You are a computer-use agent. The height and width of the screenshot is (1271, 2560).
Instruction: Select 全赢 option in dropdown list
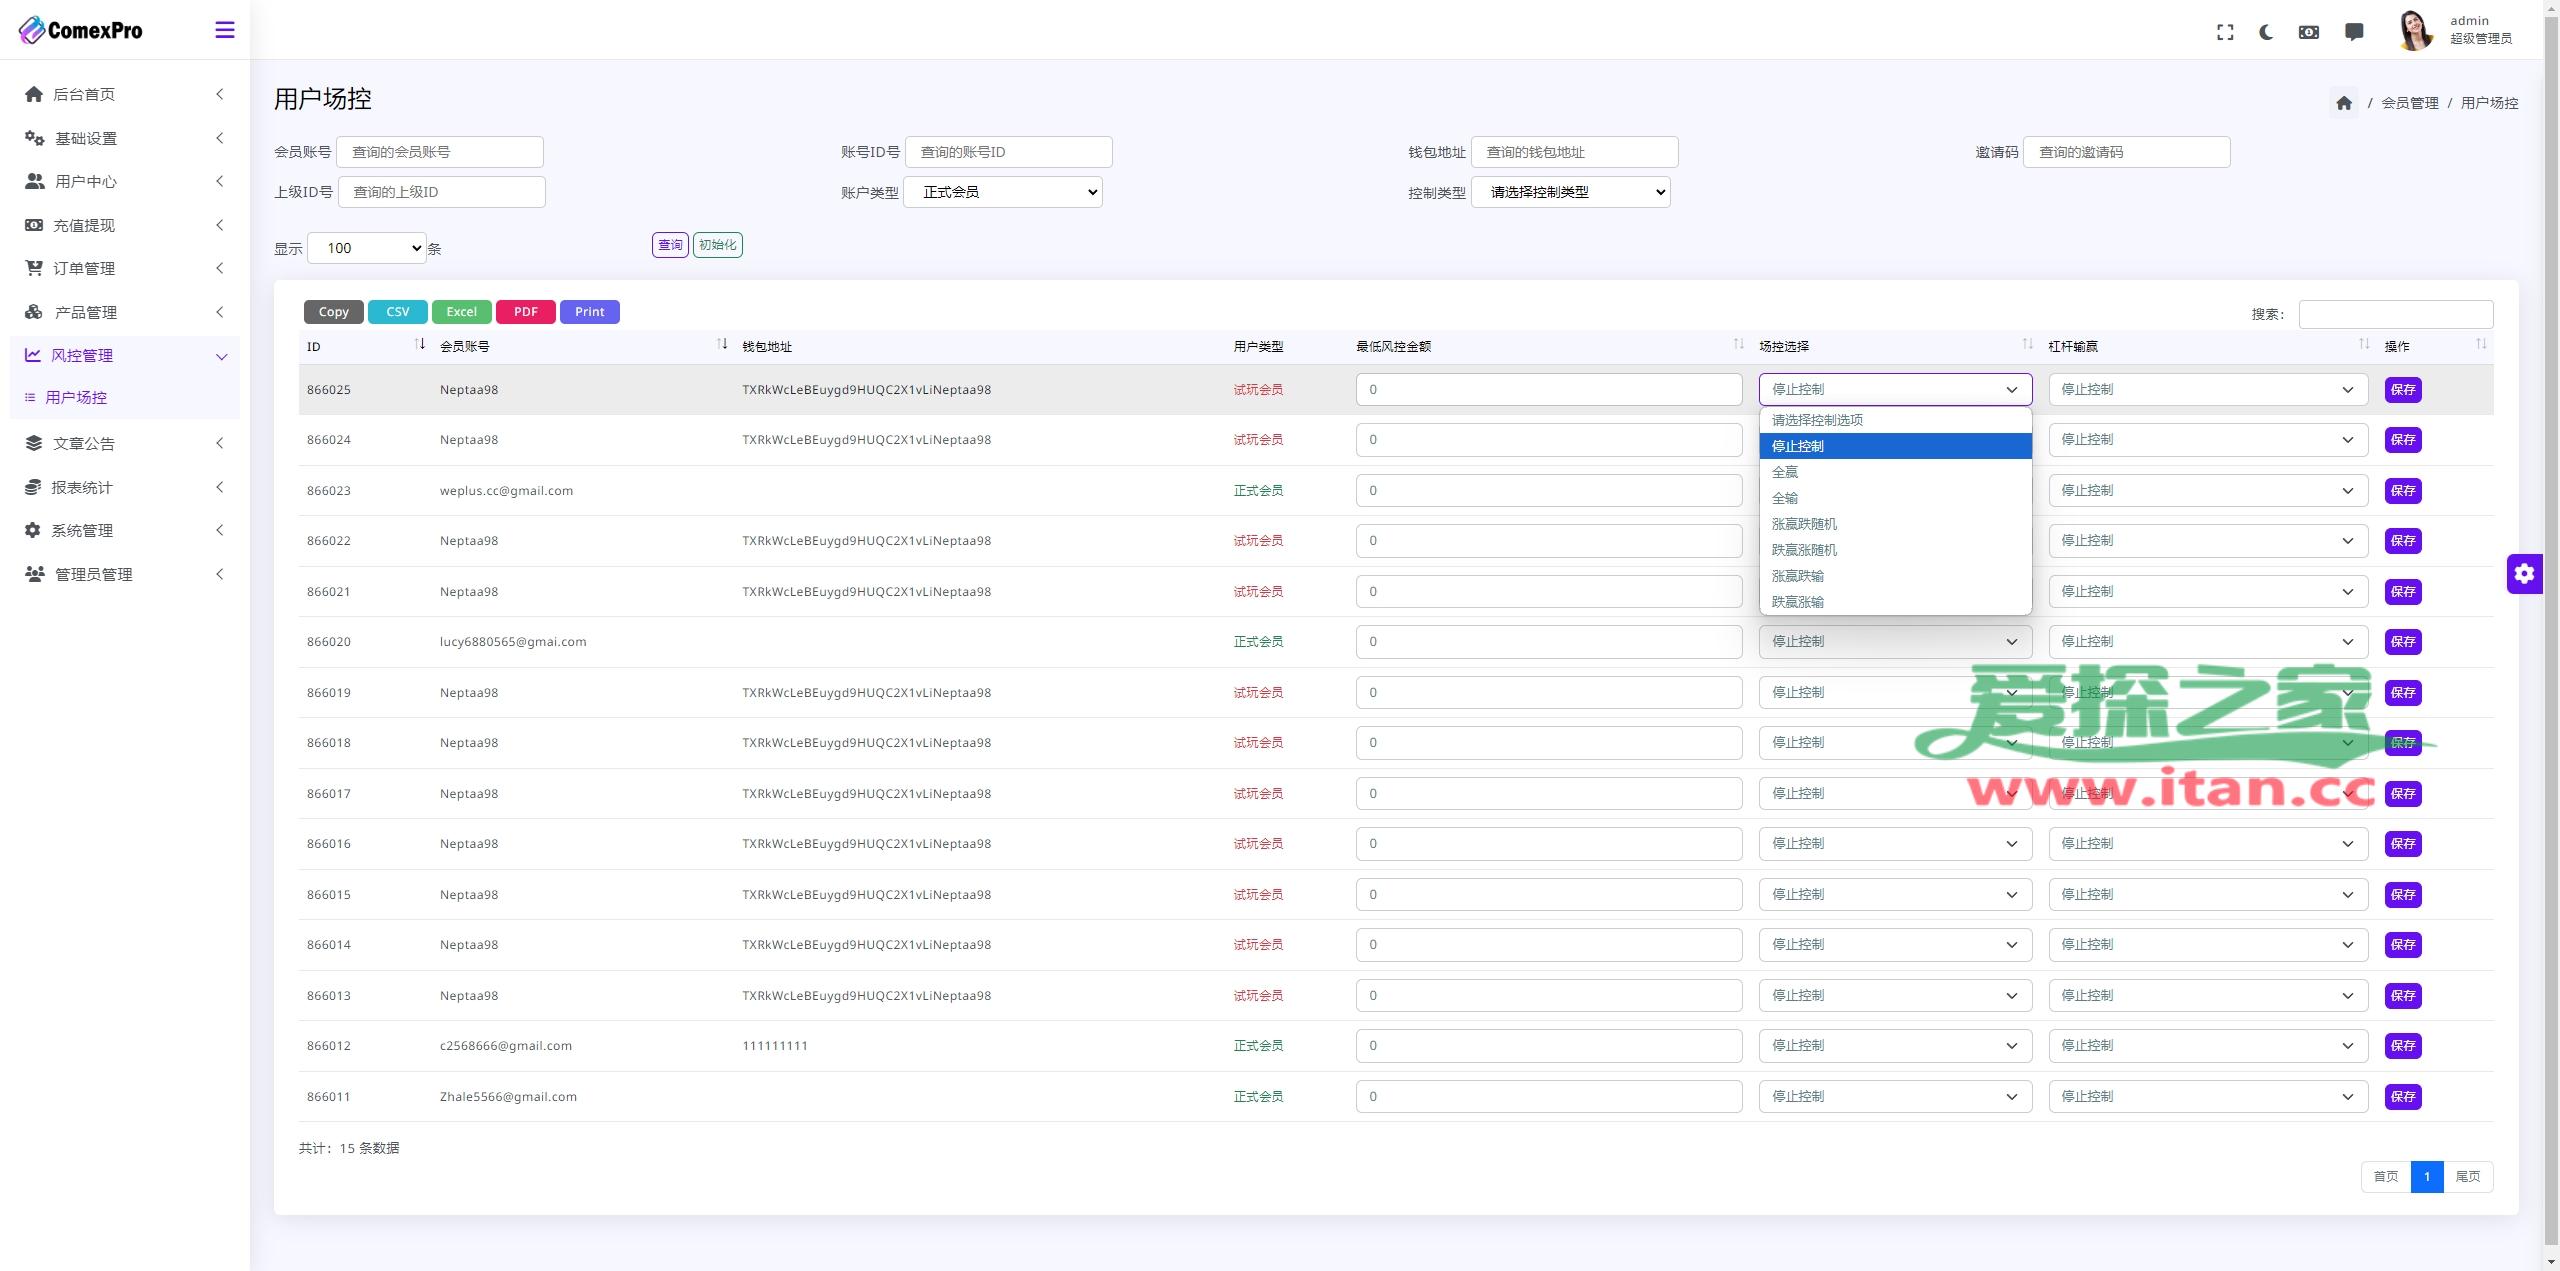(1785, 472)
